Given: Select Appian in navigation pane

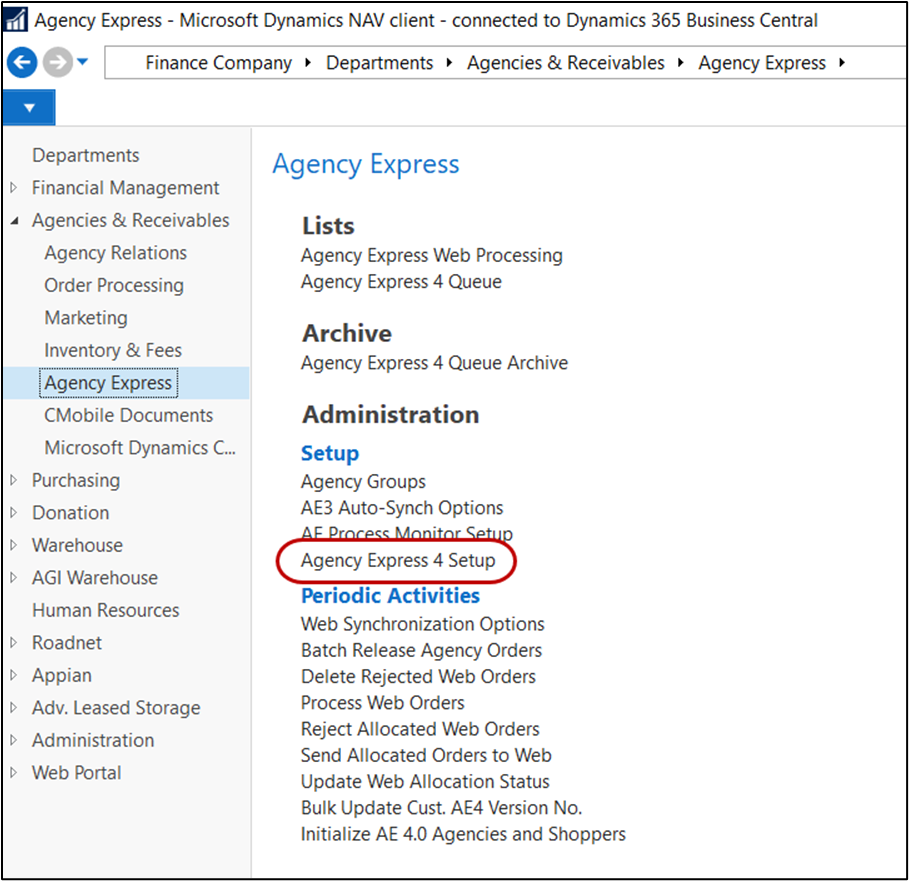Looking at the screenshot, I should click(62, 675).
